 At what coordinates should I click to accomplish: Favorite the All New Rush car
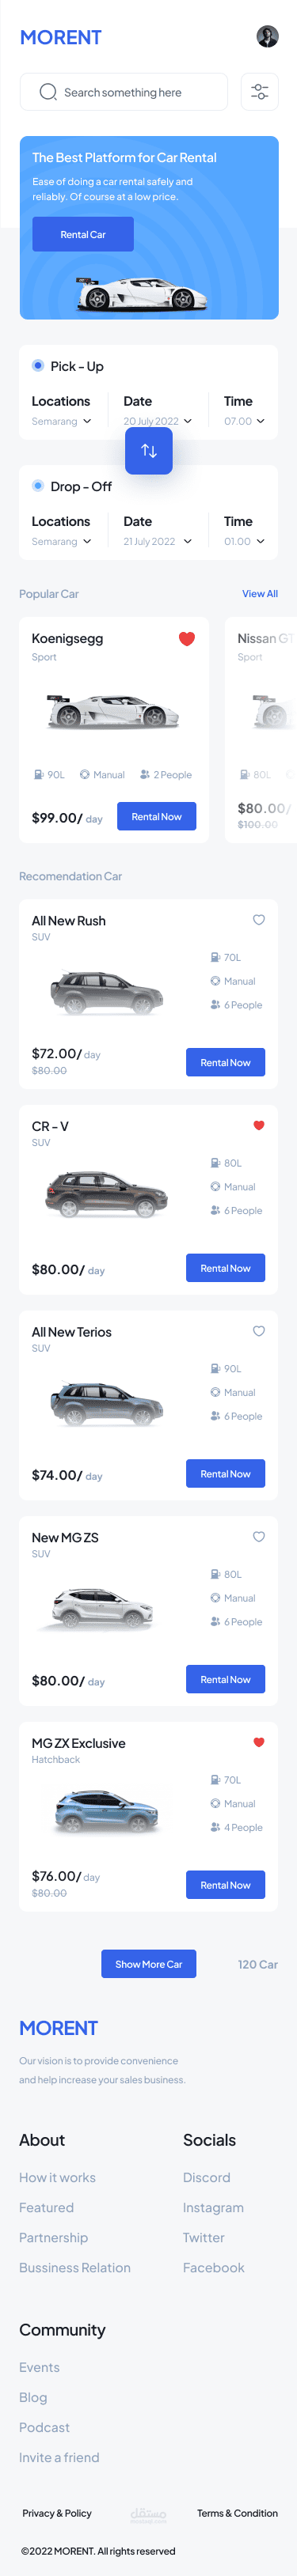click(x=259, y=920)
